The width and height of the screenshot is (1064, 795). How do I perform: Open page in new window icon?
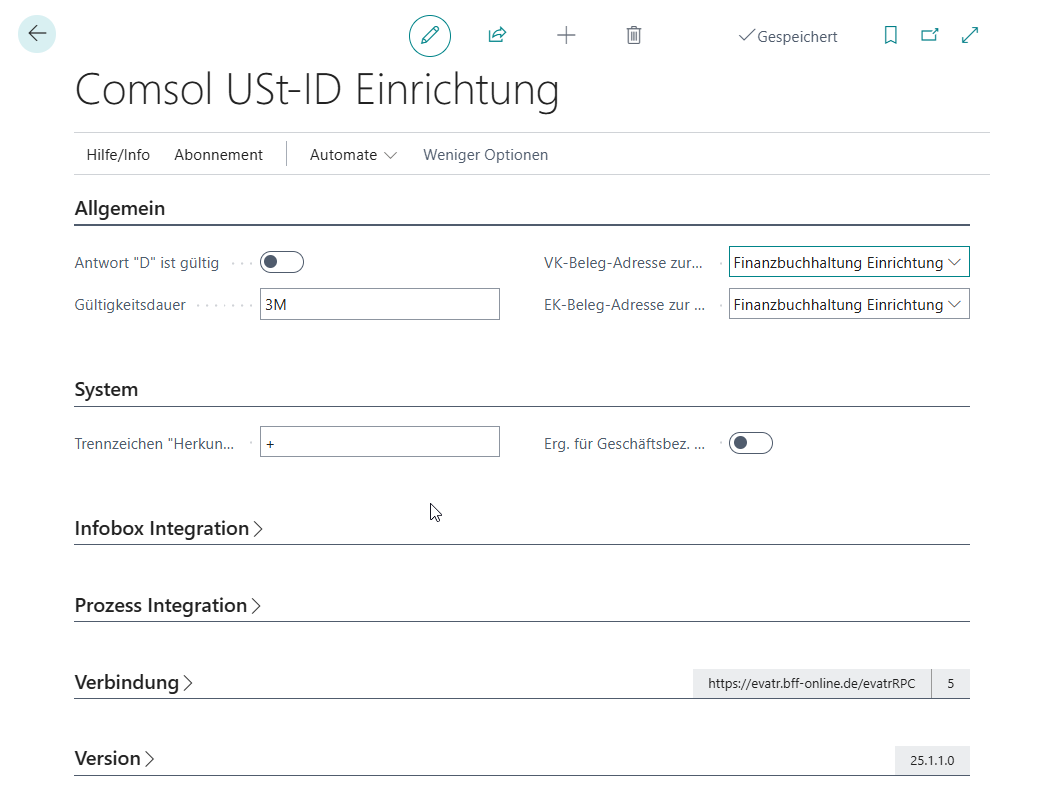930,35
